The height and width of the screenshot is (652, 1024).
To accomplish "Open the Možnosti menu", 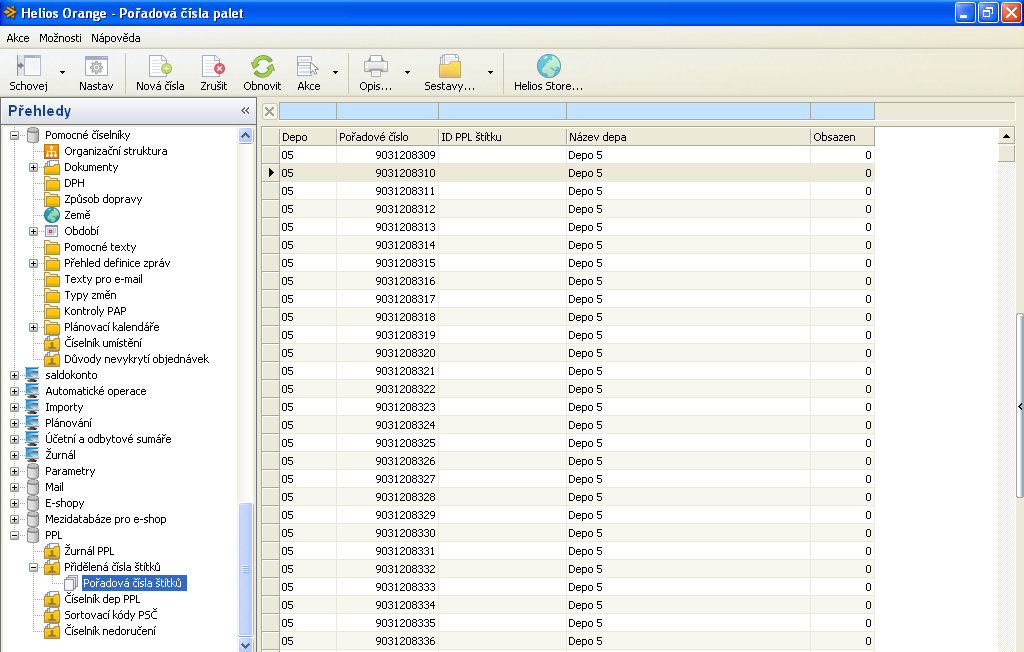I will pos(60,38).
